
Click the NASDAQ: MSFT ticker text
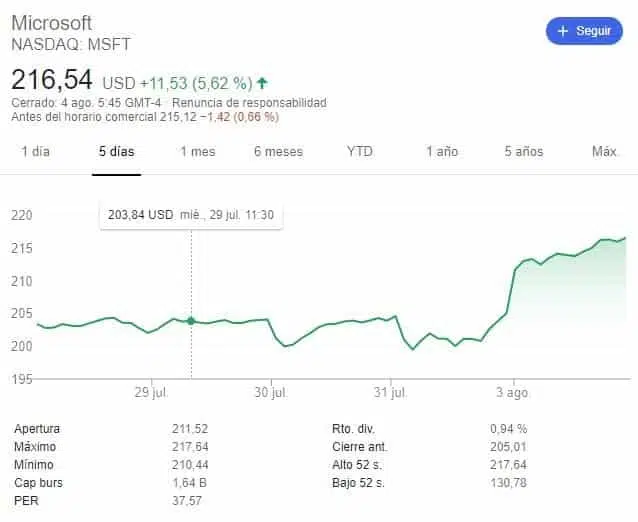[71, 44]
